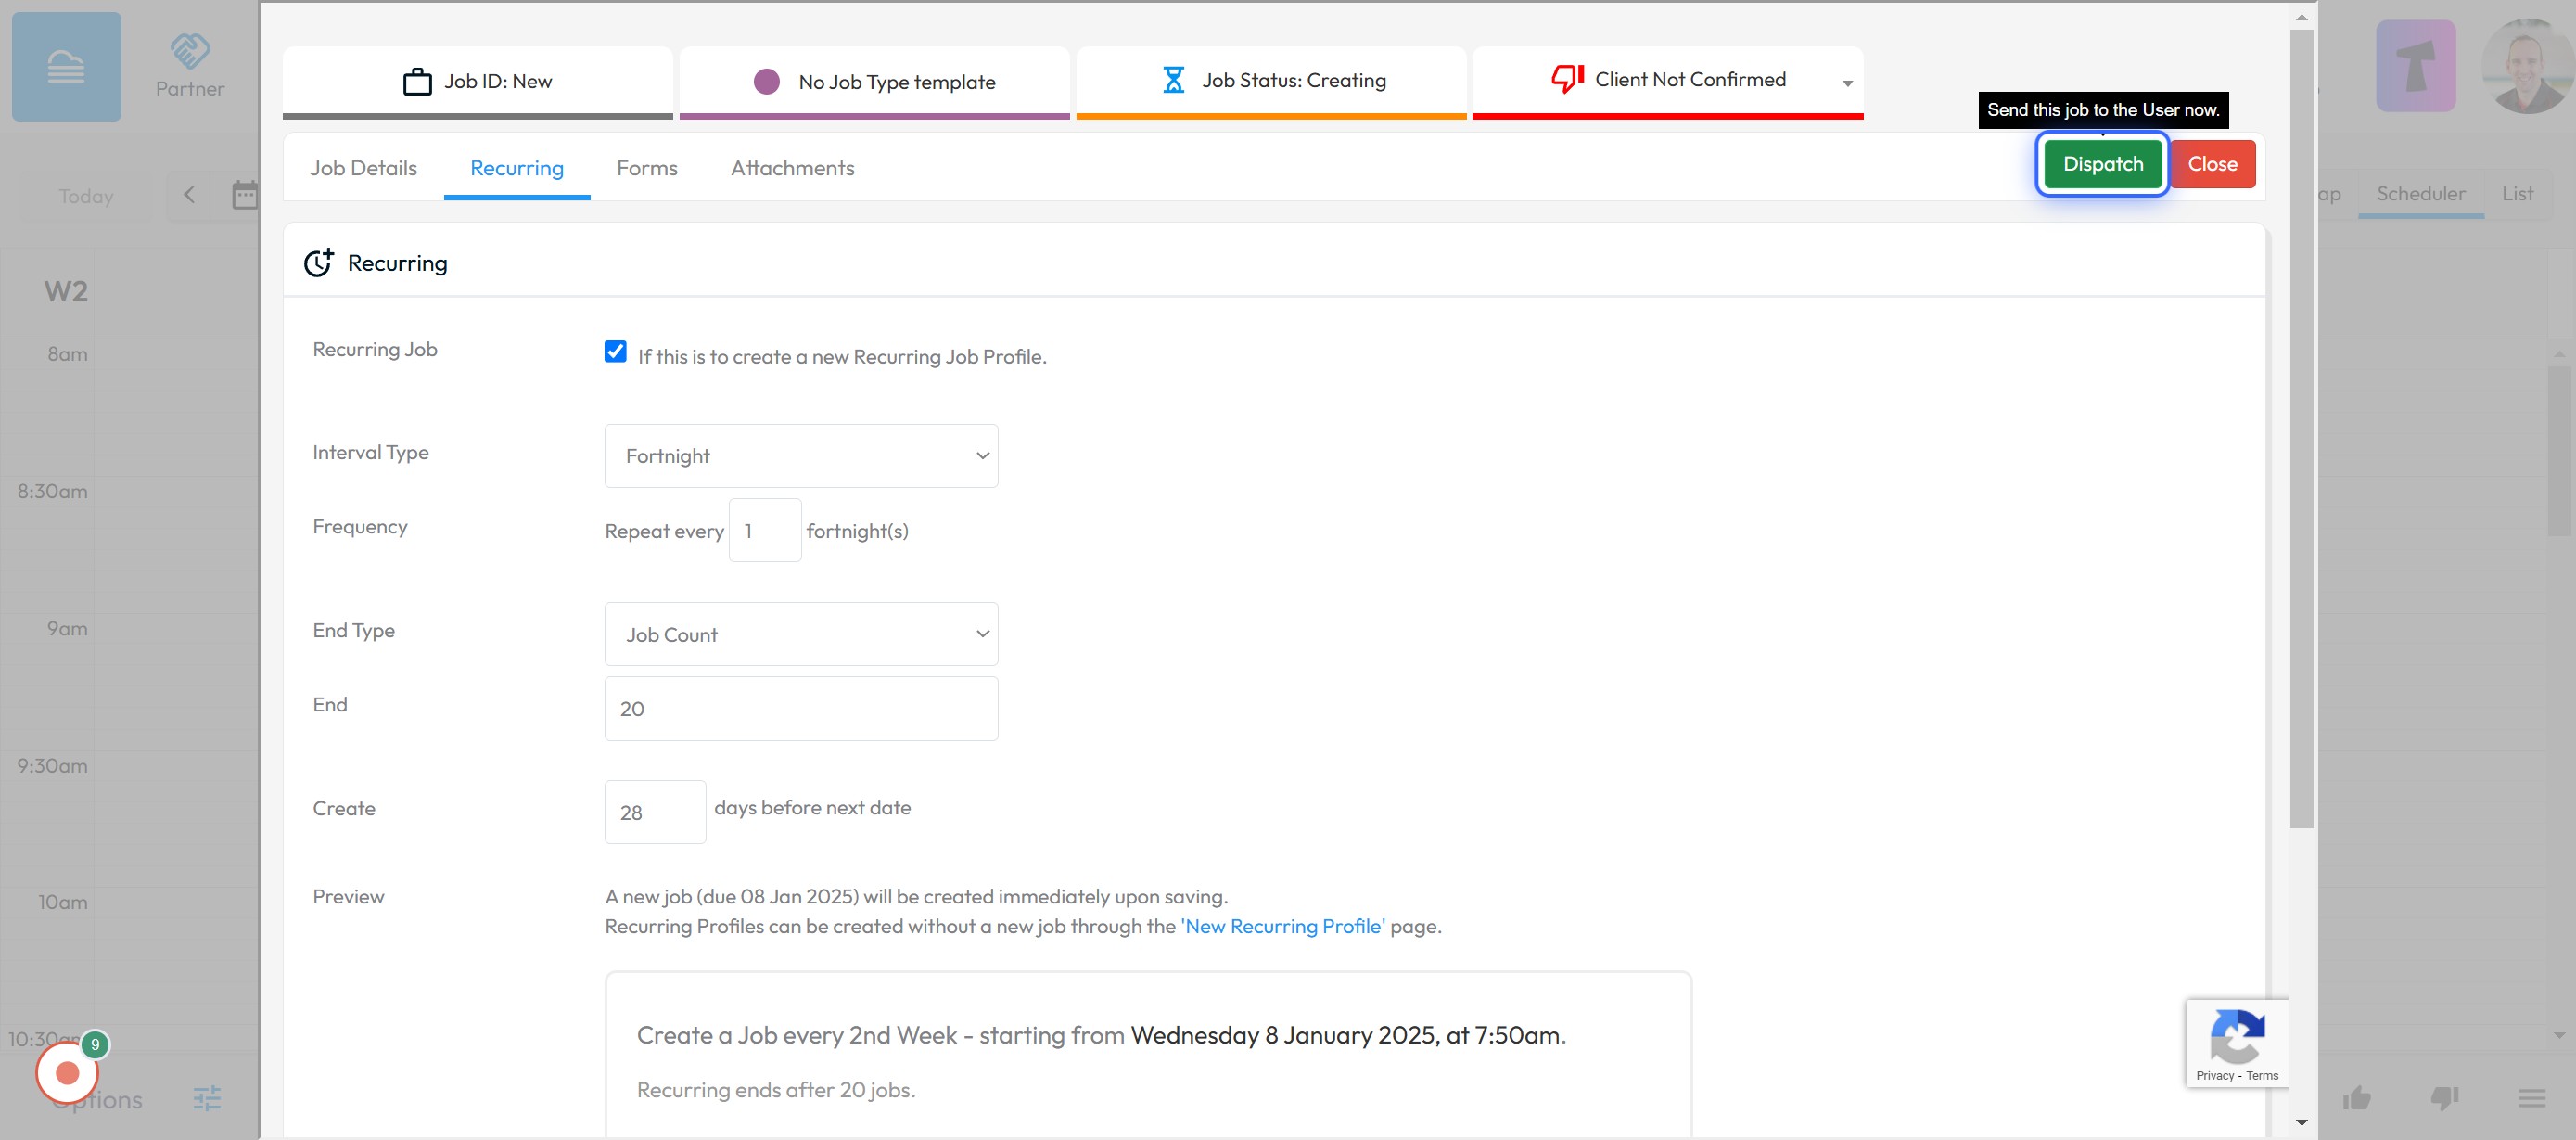This screenshot has height=1140, width=2576.
Task: Click the No Job Type template box
Action: [874, 82]
